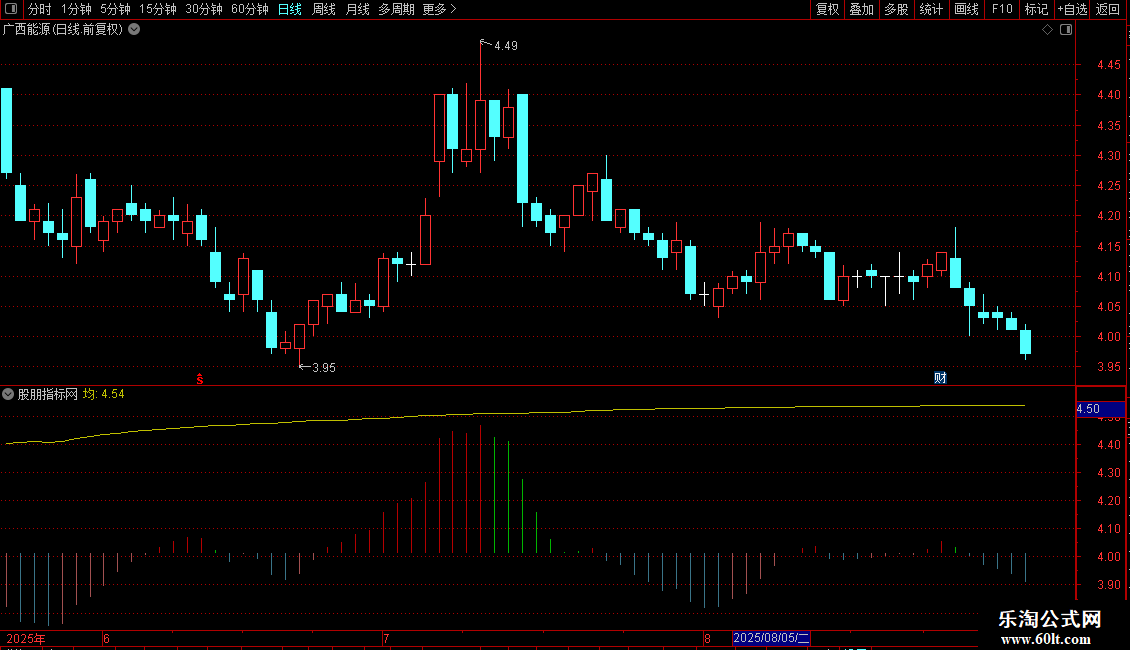1130x650 pixels.
Task: Click the 财 financial report marker
Action: pyautogui.click(x=940, y=378)
